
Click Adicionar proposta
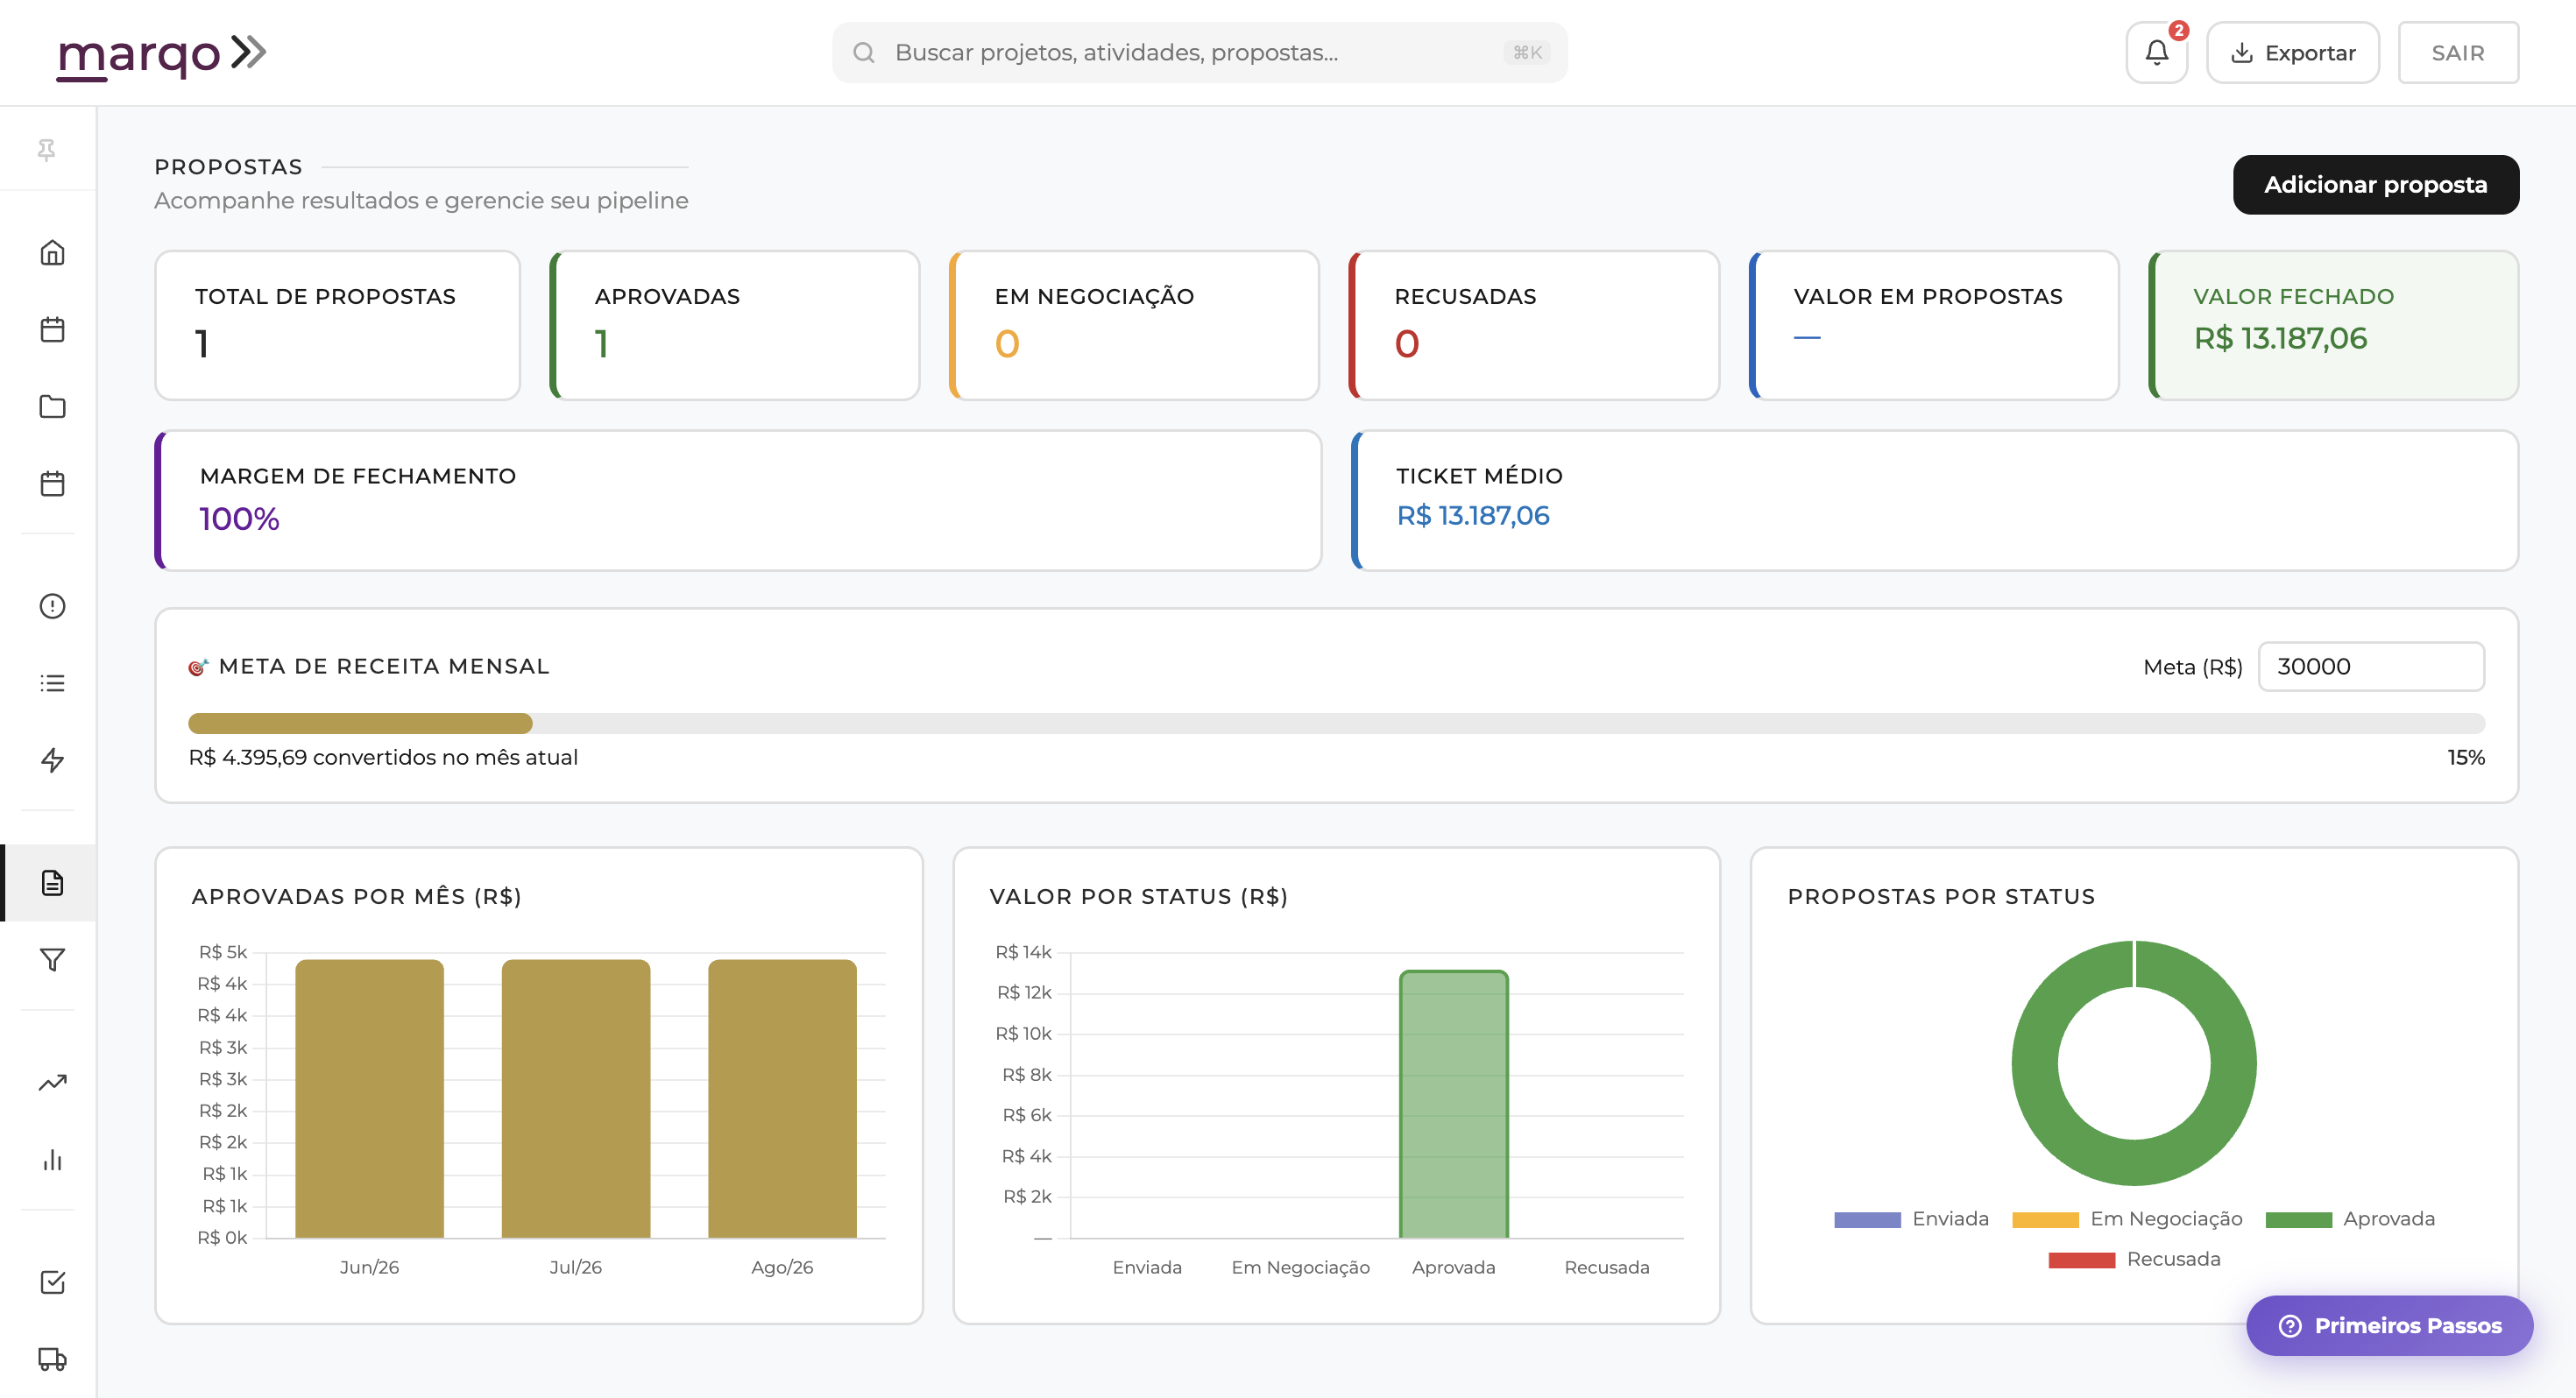point(2376,185)
